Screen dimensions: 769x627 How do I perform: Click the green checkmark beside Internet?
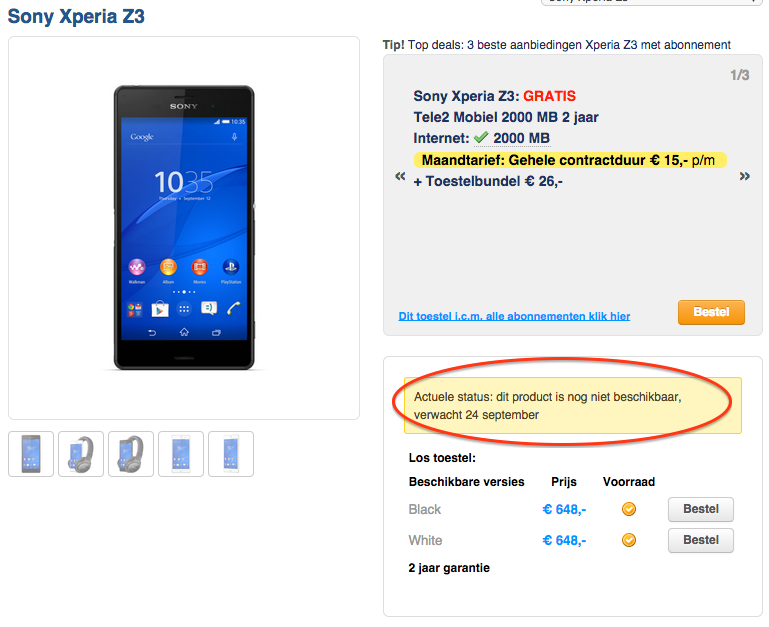tap(481, 138)
